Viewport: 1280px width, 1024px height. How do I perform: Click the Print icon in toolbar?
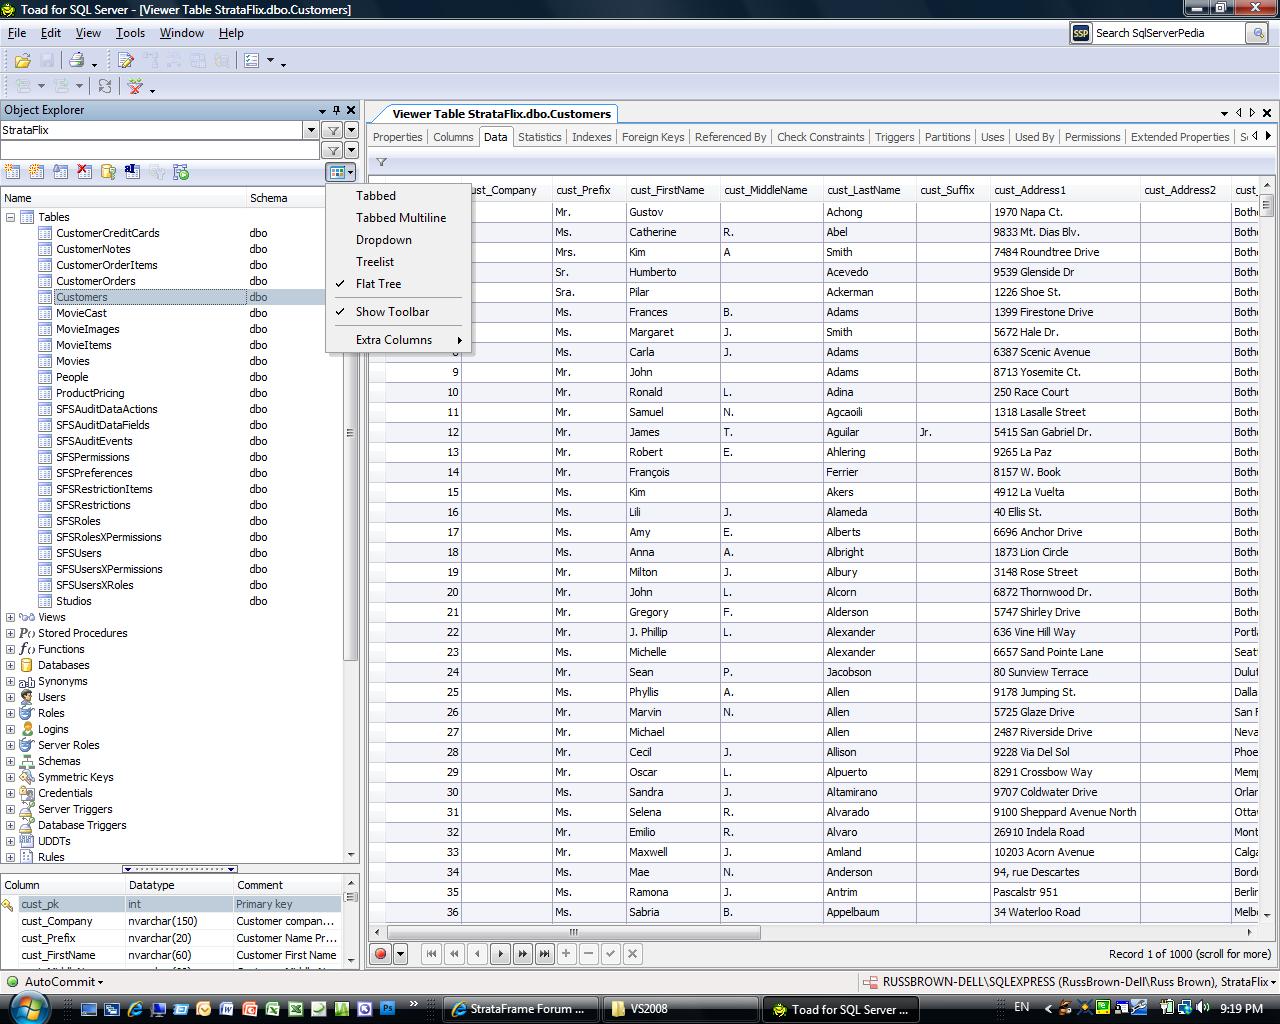coord(76,61)
